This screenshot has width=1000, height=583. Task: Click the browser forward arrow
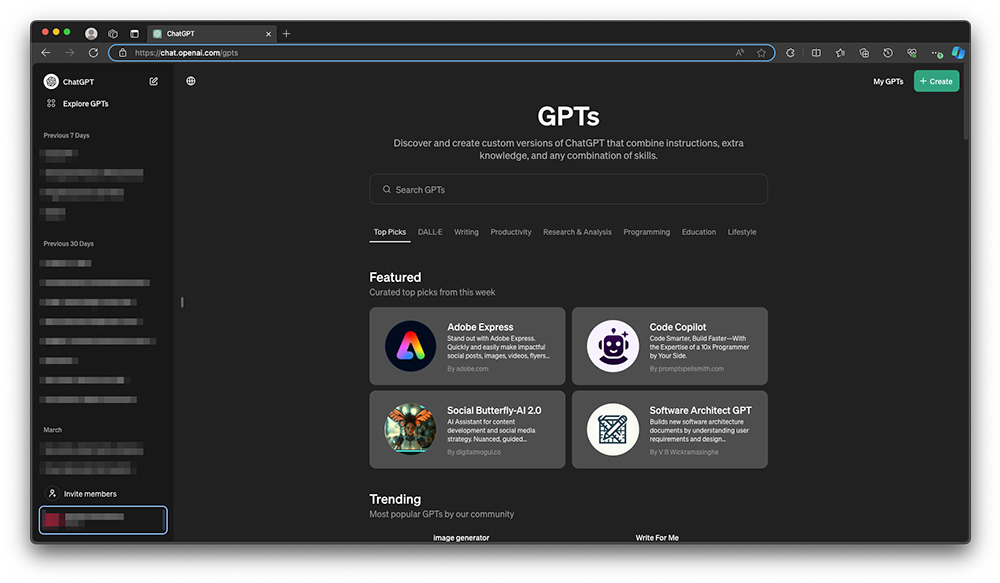pyautogui.click(x=70, y=53)
